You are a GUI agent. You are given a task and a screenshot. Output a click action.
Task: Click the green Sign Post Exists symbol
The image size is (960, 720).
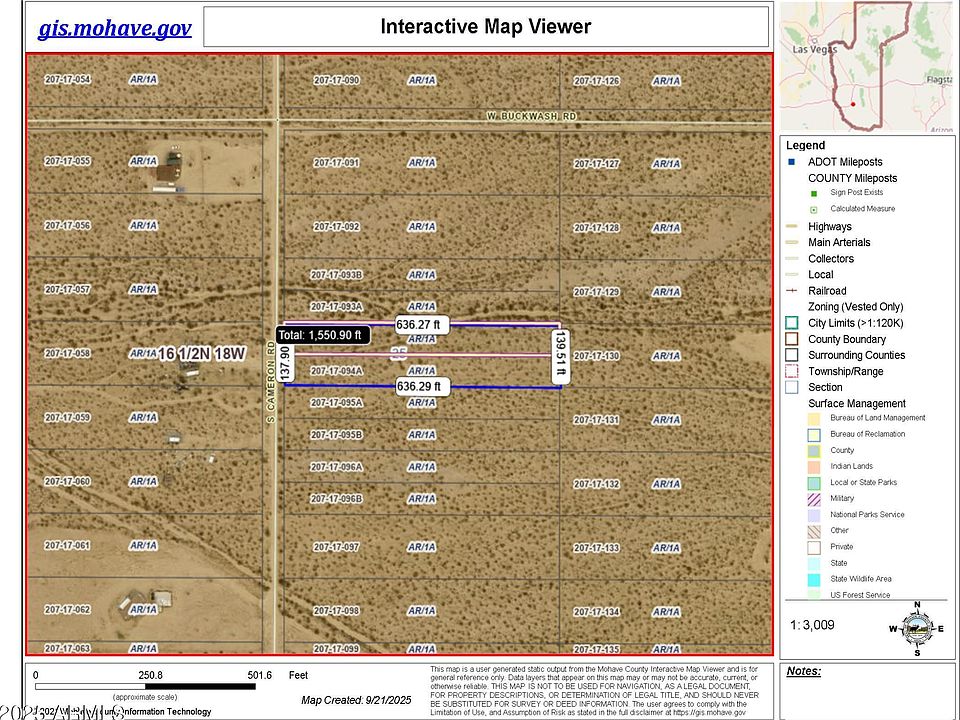[x=814, y=192]
